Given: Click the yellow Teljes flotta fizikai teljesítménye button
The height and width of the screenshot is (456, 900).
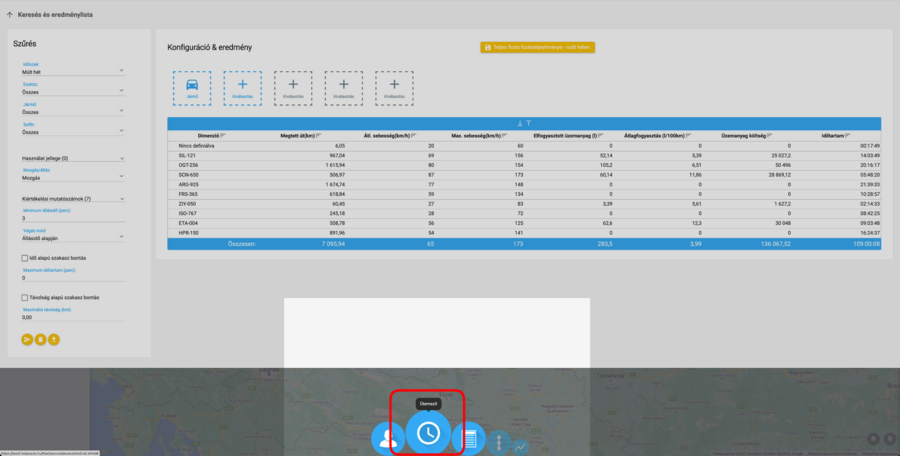Looking at the screenshot, I should click(537, 47).
